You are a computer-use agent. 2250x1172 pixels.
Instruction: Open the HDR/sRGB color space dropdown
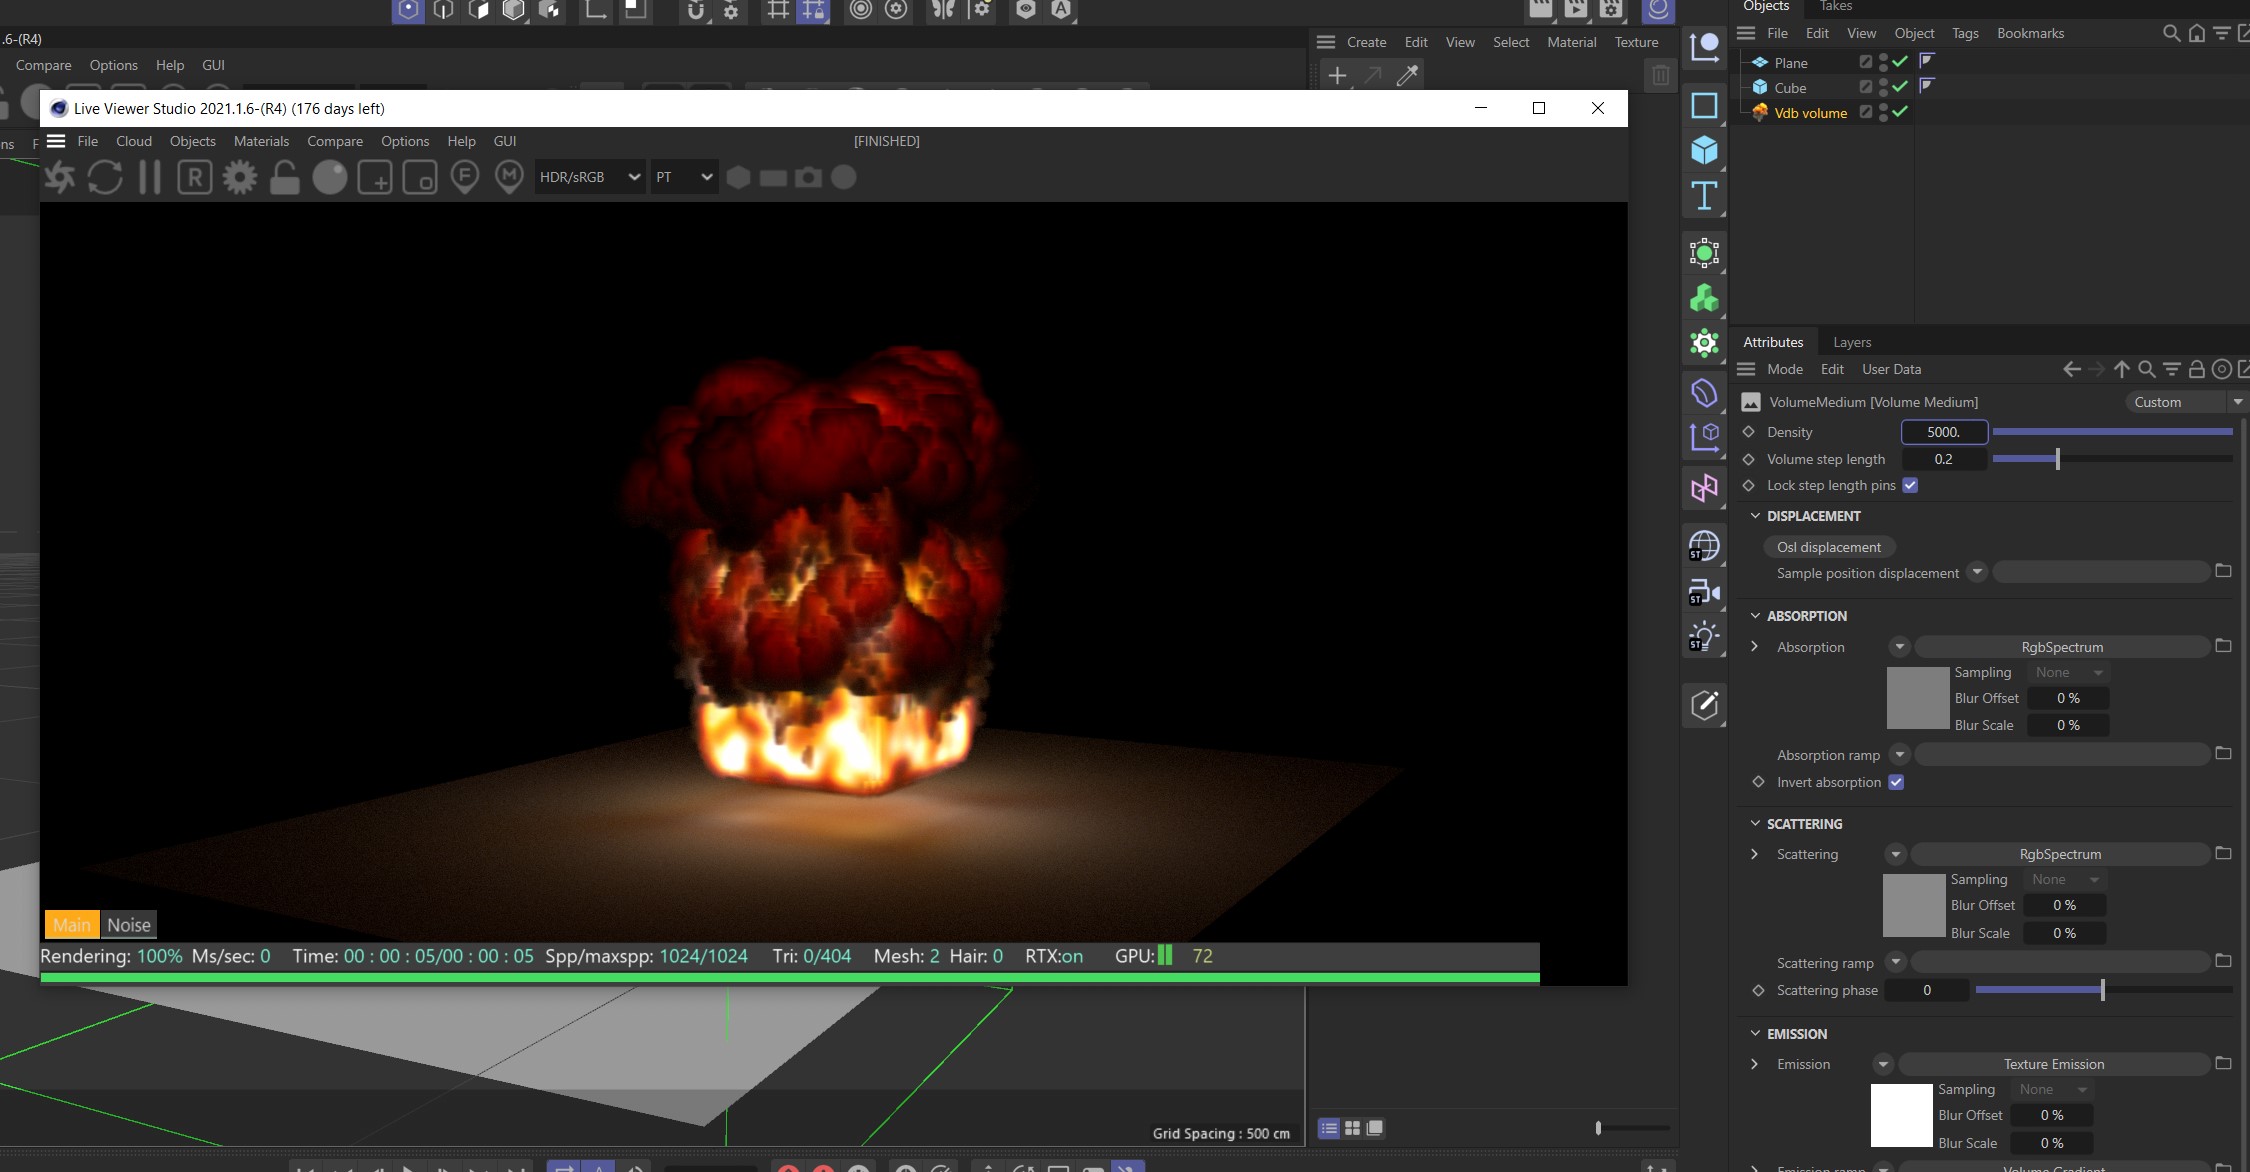point(589,177)
